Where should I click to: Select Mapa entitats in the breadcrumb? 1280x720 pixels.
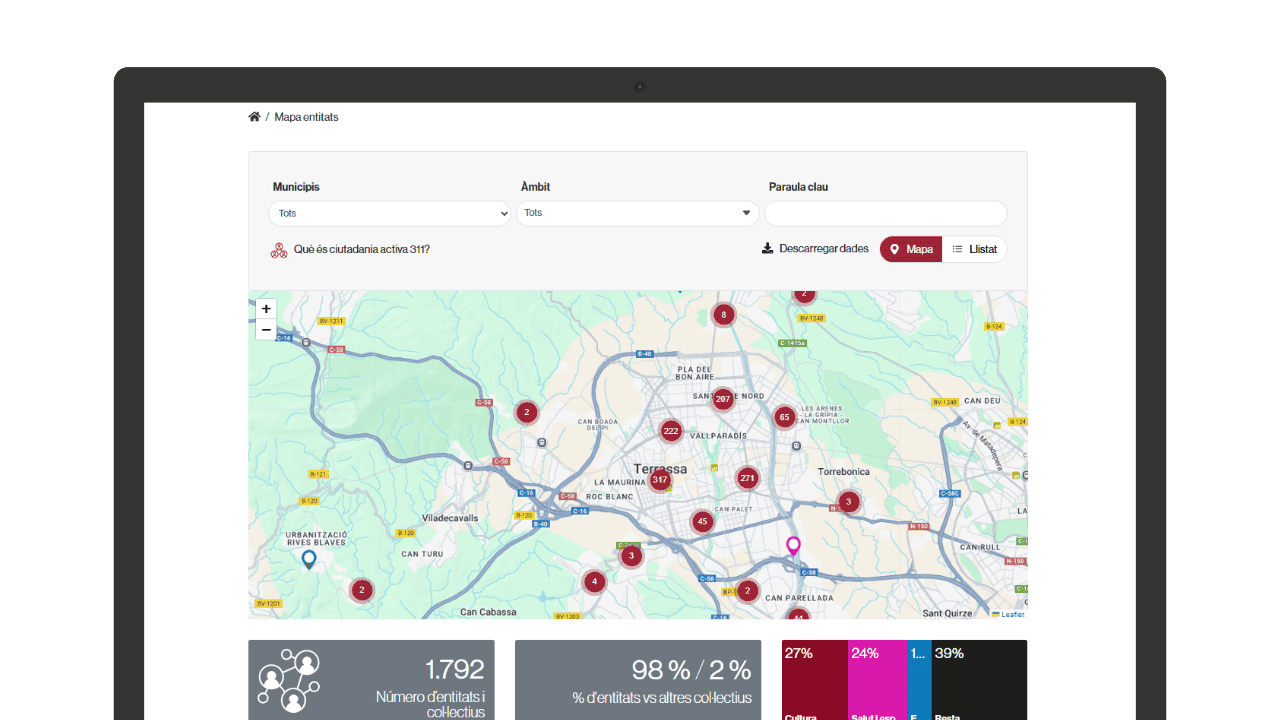tap(305, 117)
